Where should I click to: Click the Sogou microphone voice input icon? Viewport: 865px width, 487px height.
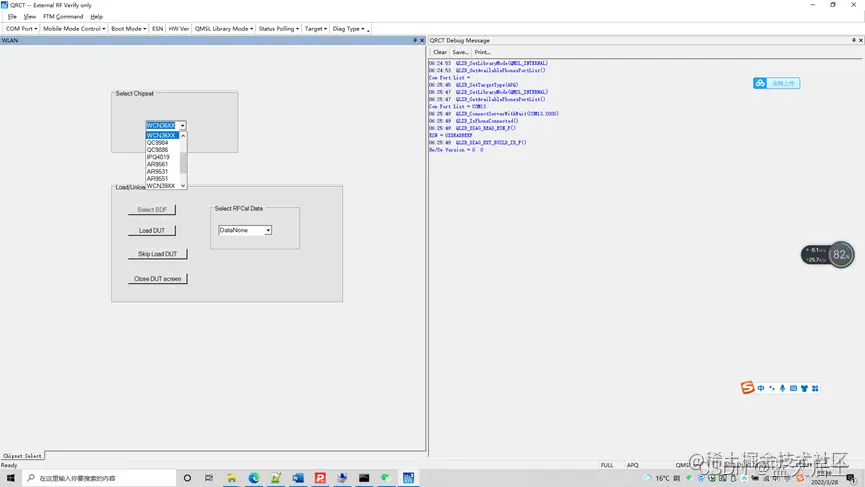(782, 388)
